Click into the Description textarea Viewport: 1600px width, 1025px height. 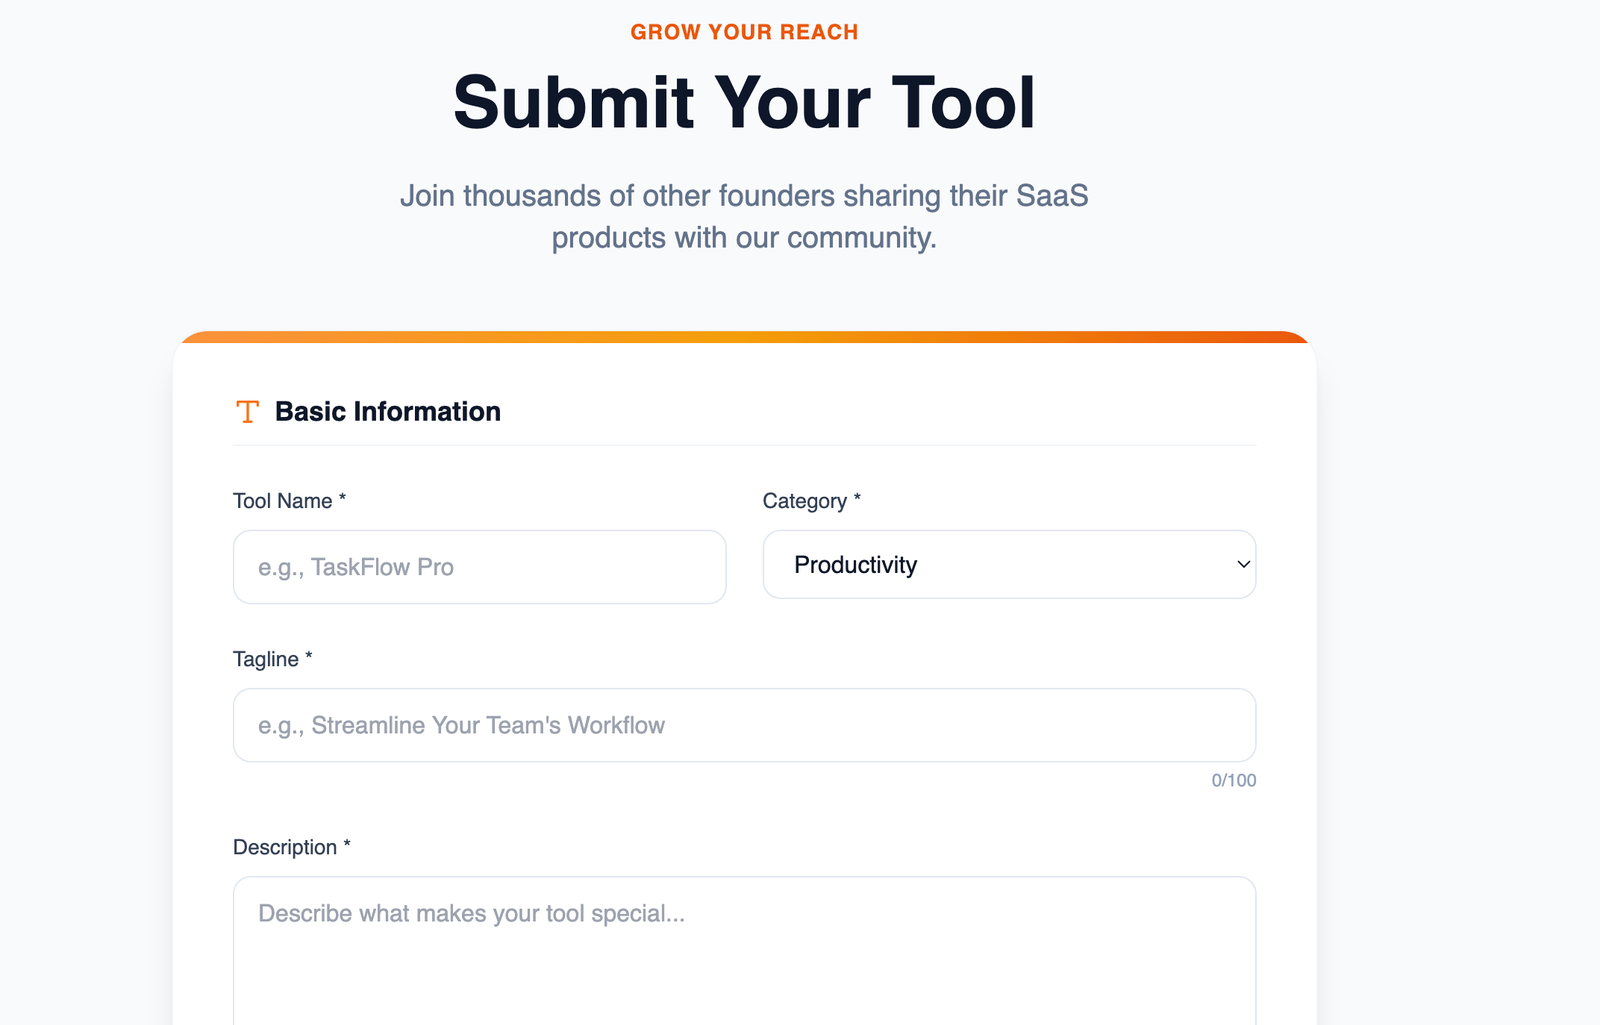pyautogui.click(x=744, y=950)
